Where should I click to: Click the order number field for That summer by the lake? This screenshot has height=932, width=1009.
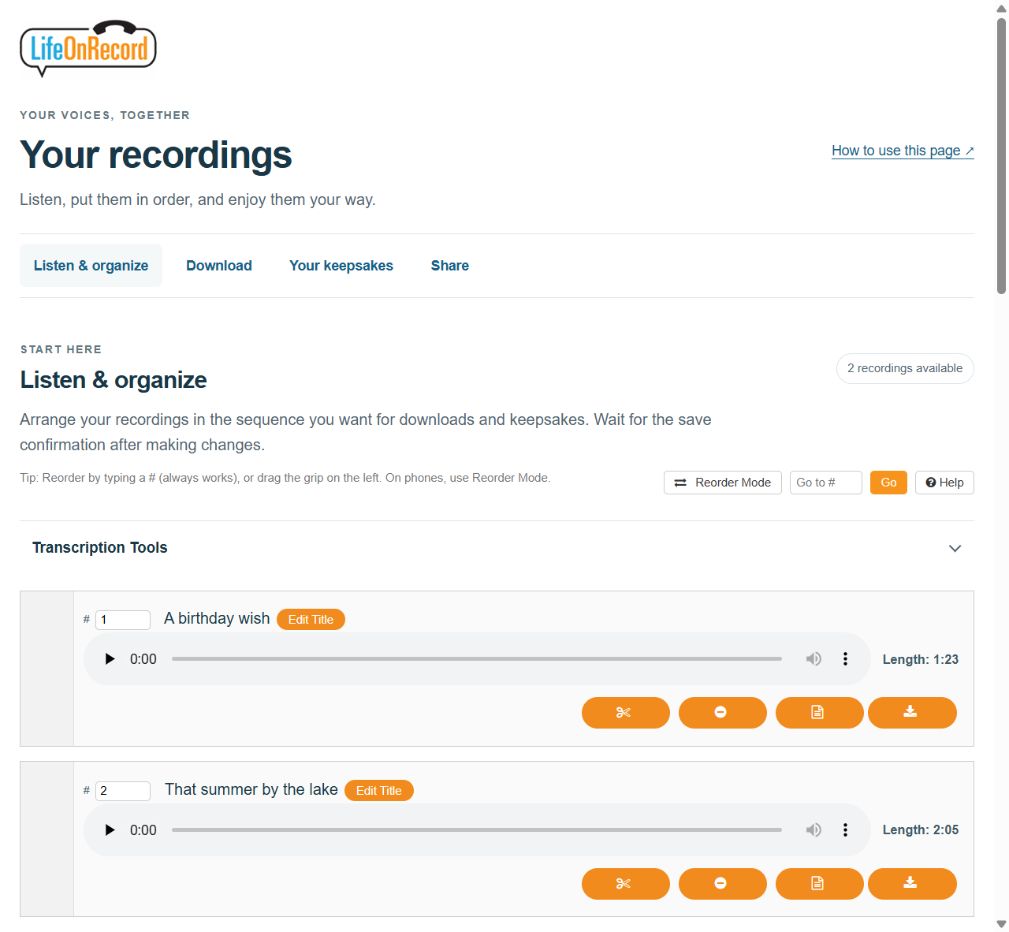[123, 791]
